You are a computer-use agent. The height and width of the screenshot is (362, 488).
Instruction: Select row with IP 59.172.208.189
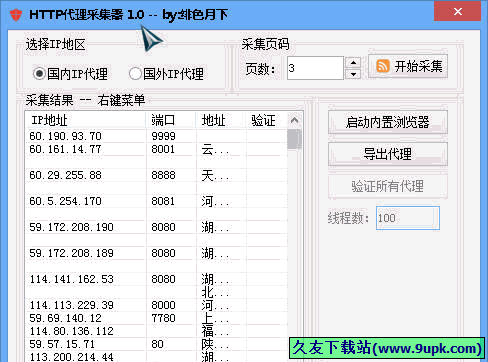(x=156, y=253)
